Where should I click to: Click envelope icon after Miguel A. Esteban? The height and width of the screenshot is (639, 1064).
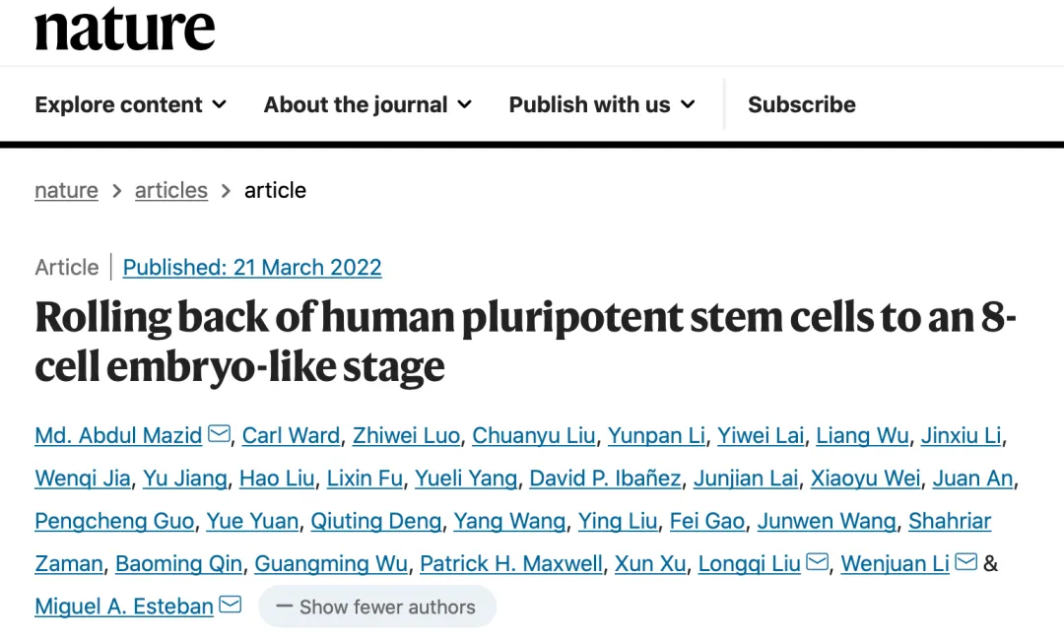[230, 604]
